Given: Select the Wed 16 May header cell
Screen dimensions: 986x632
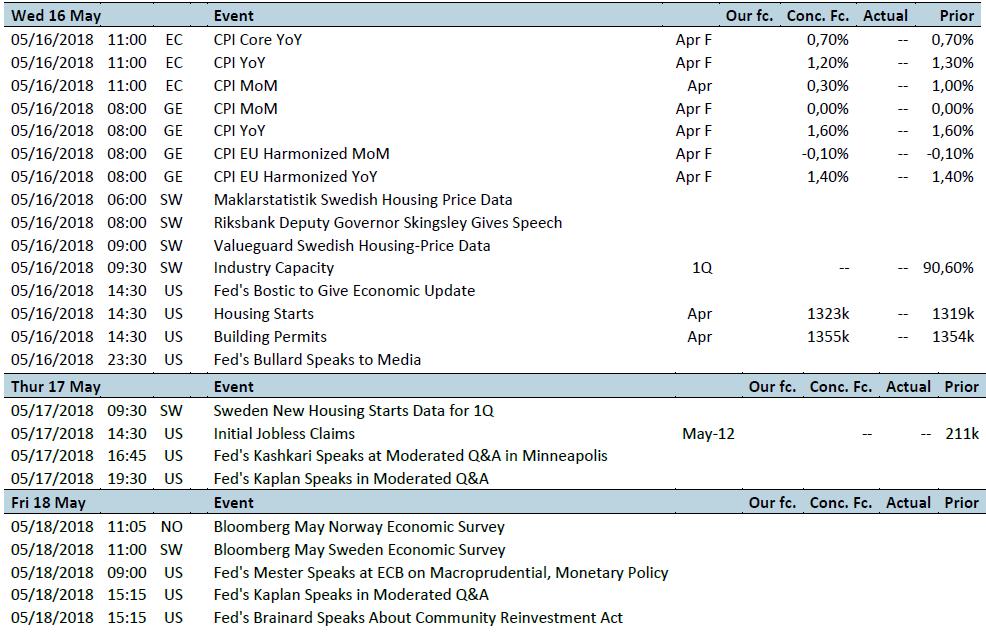Looking at the screenshot, I should point(56,16).
